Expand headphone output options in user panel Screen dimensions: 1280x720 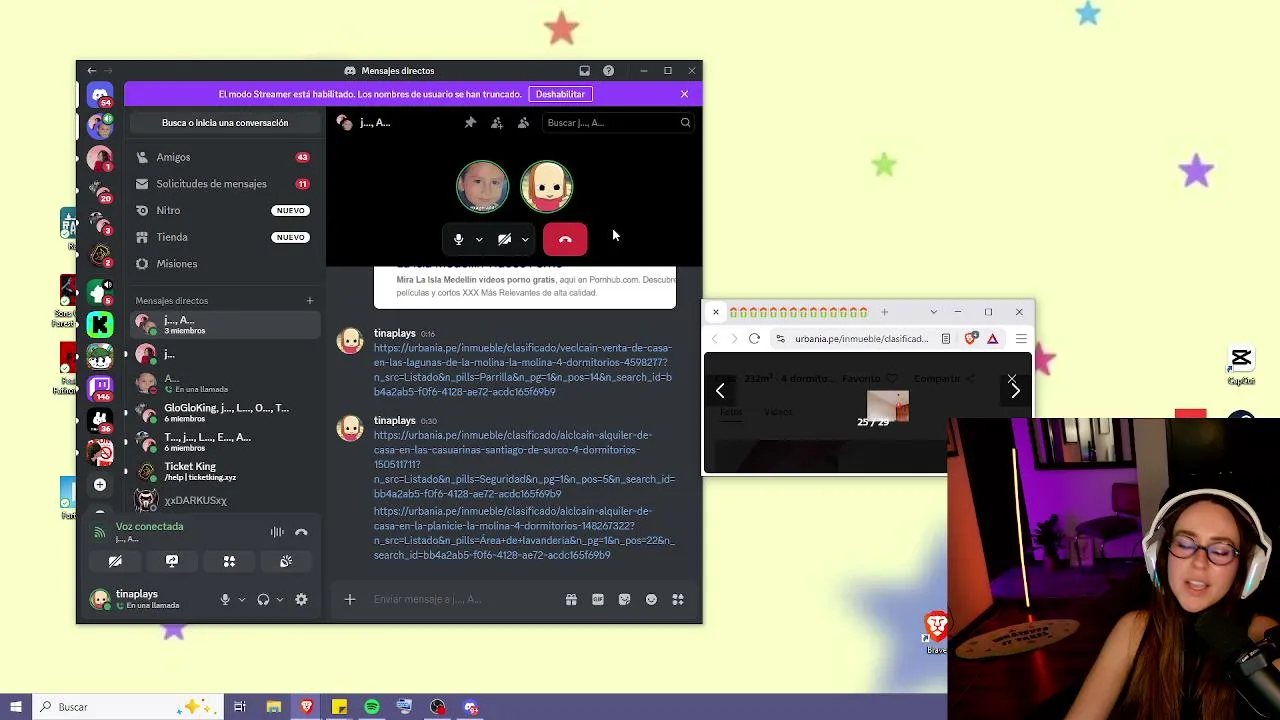[279, 600]
